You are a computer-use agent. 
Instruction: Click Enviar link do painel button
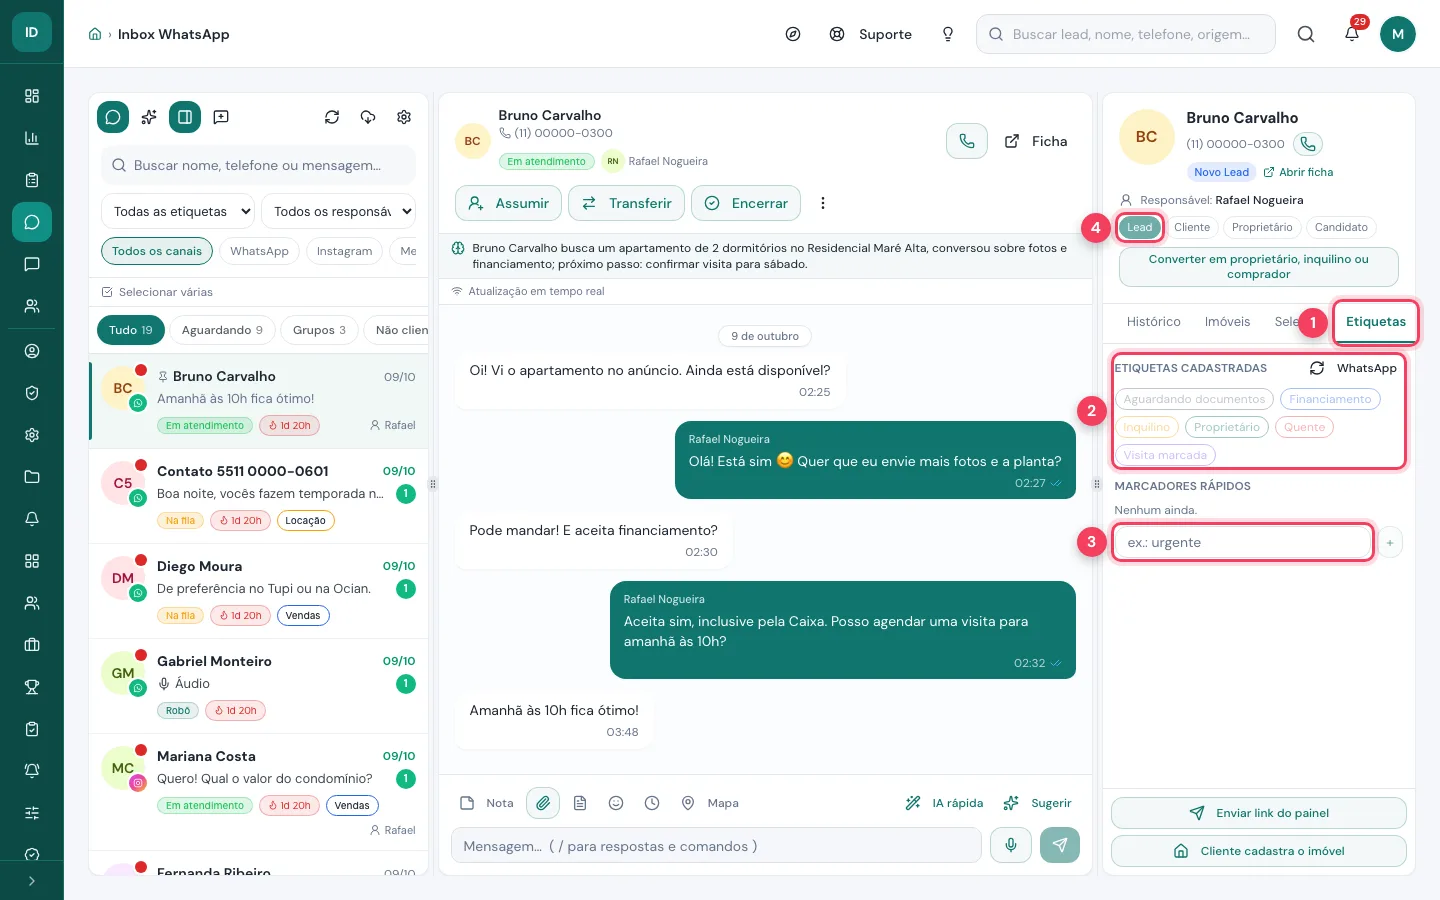tap(1259, 813)
